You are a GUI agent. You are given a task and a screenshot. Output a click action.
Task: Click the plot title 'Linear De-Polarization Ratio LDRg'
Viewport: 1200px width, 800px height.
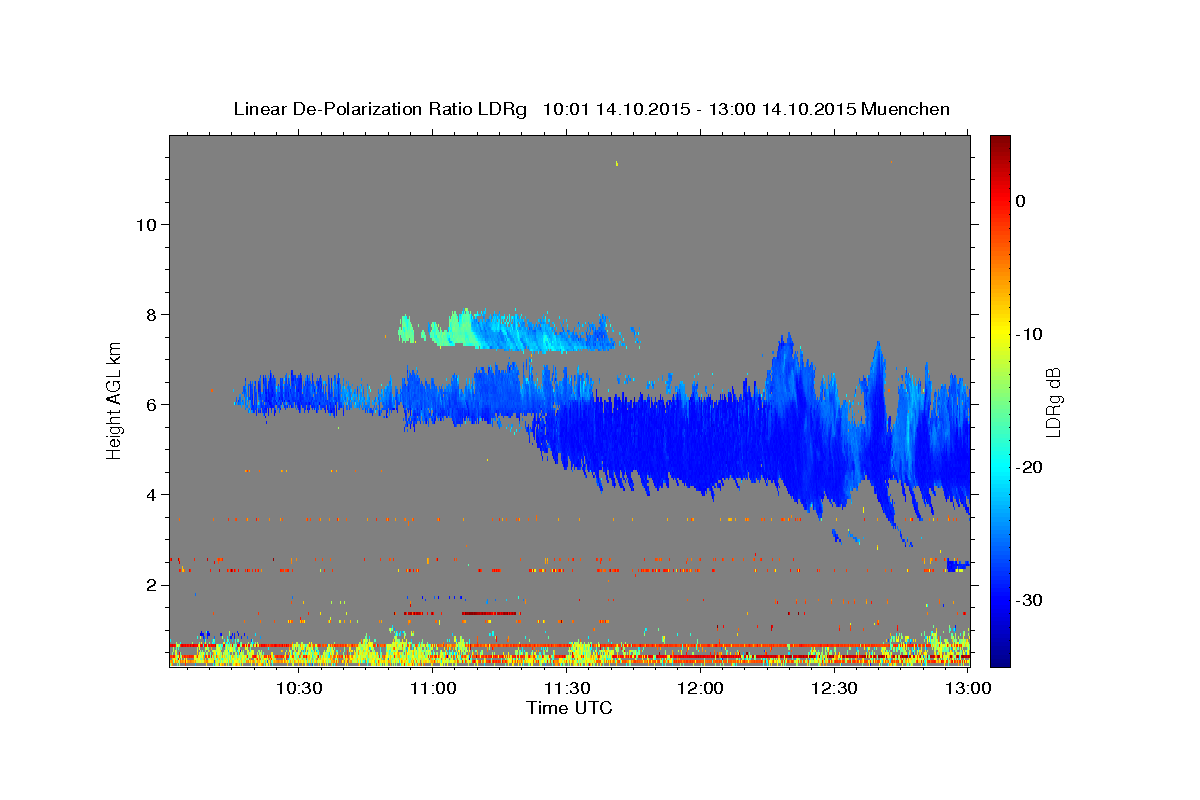[x=380, y=109]
